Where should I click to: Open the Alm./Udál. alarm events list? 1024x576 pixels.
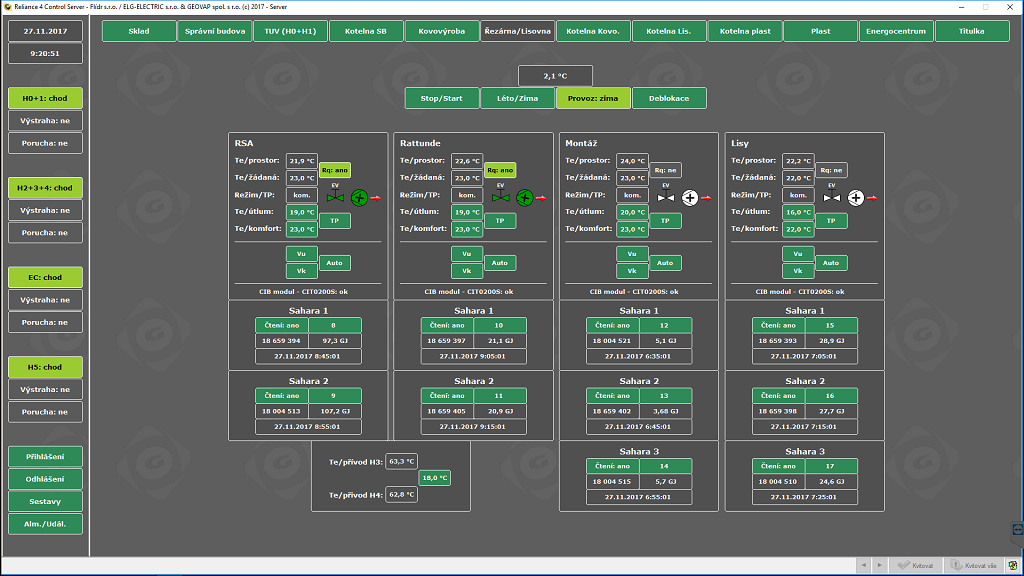[45, 523]
